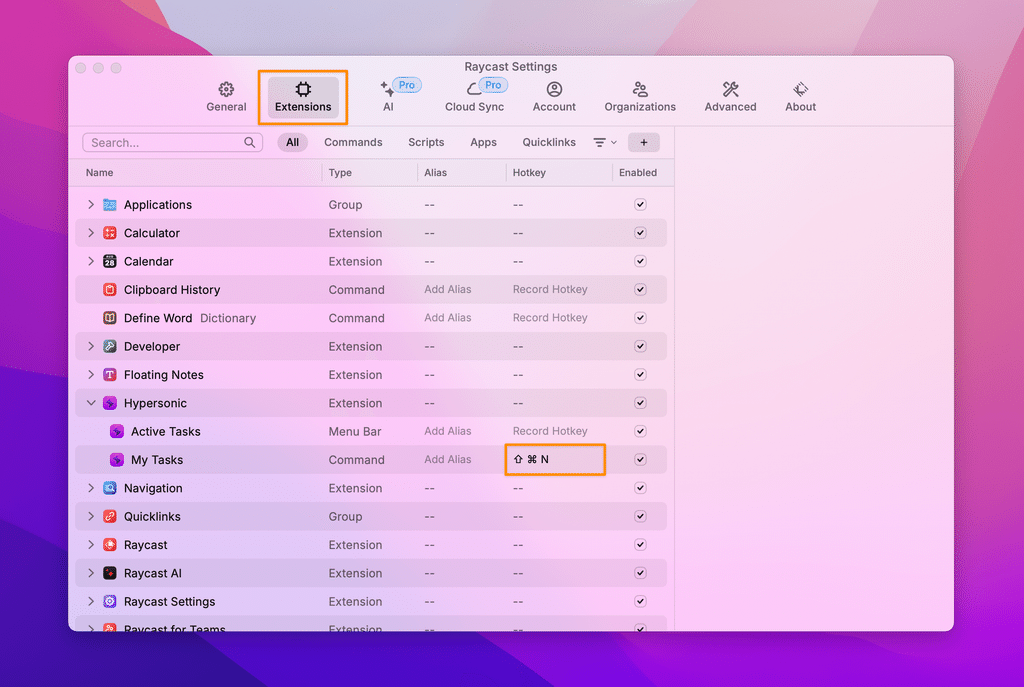Select the Hotkey column header
The height and width of the screenshot is (687, 1024).
[x=529, y=172]
